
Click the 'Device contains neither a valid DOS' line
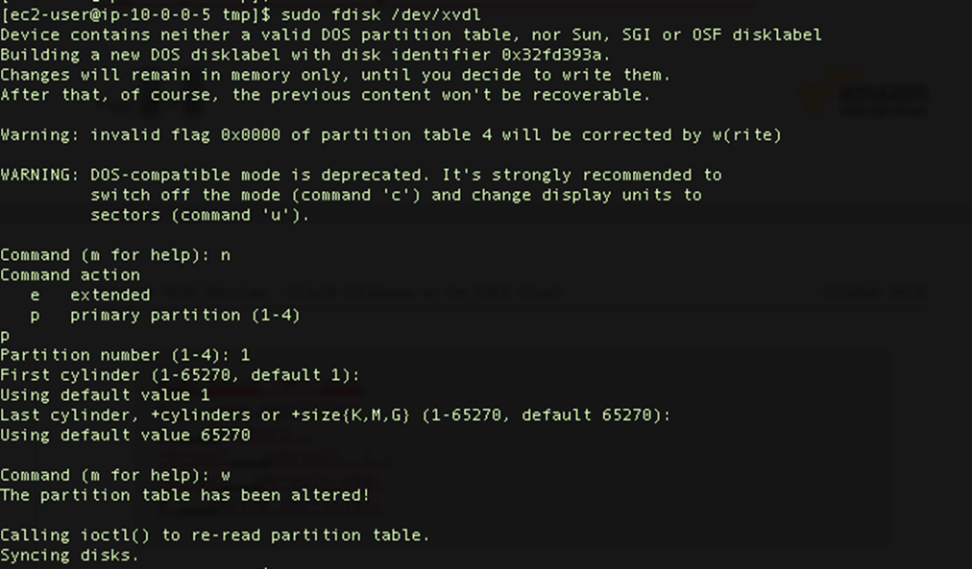[411, 35]
